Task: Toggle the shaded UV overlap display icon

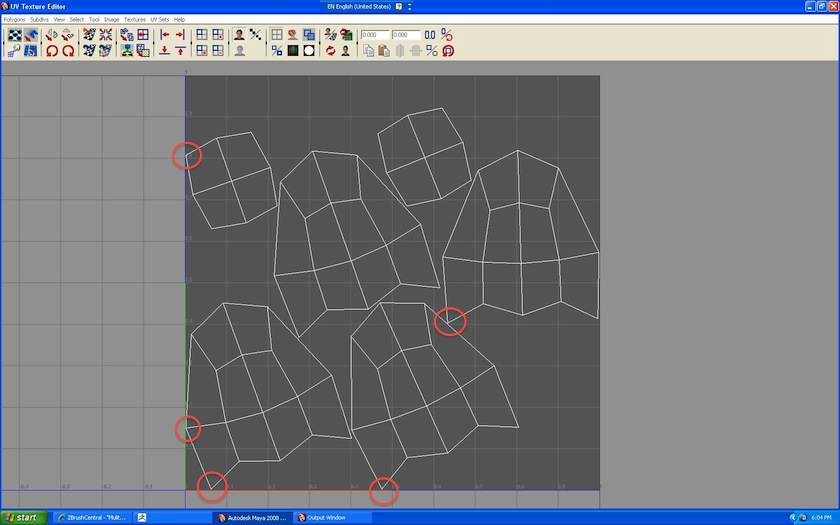Action: [309, 35]
